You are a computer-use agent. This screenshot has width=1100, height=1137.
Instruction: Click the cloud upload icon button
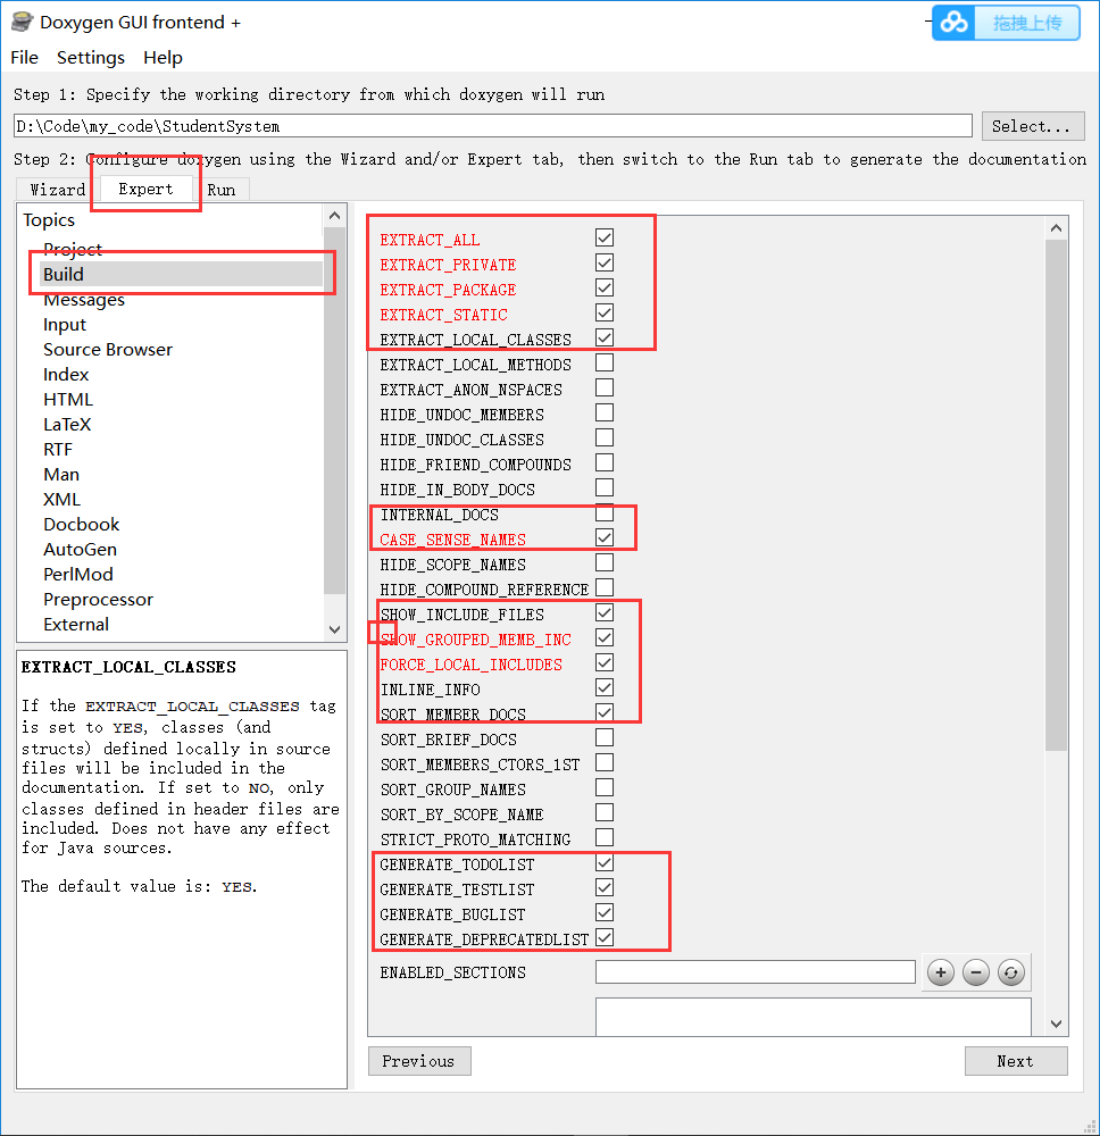[954, 22]
